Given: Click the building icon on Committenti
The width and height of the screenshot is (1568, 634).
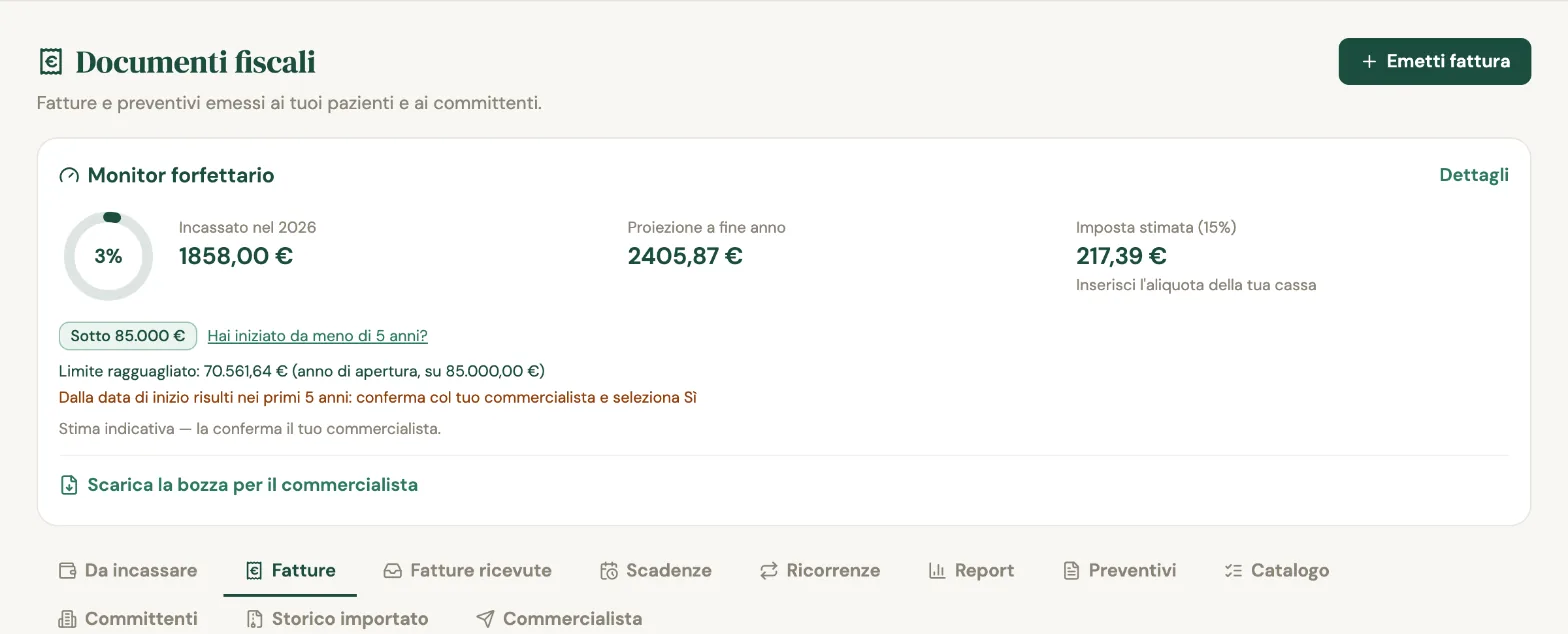Looking at the screenshot, I should point(68,619).
